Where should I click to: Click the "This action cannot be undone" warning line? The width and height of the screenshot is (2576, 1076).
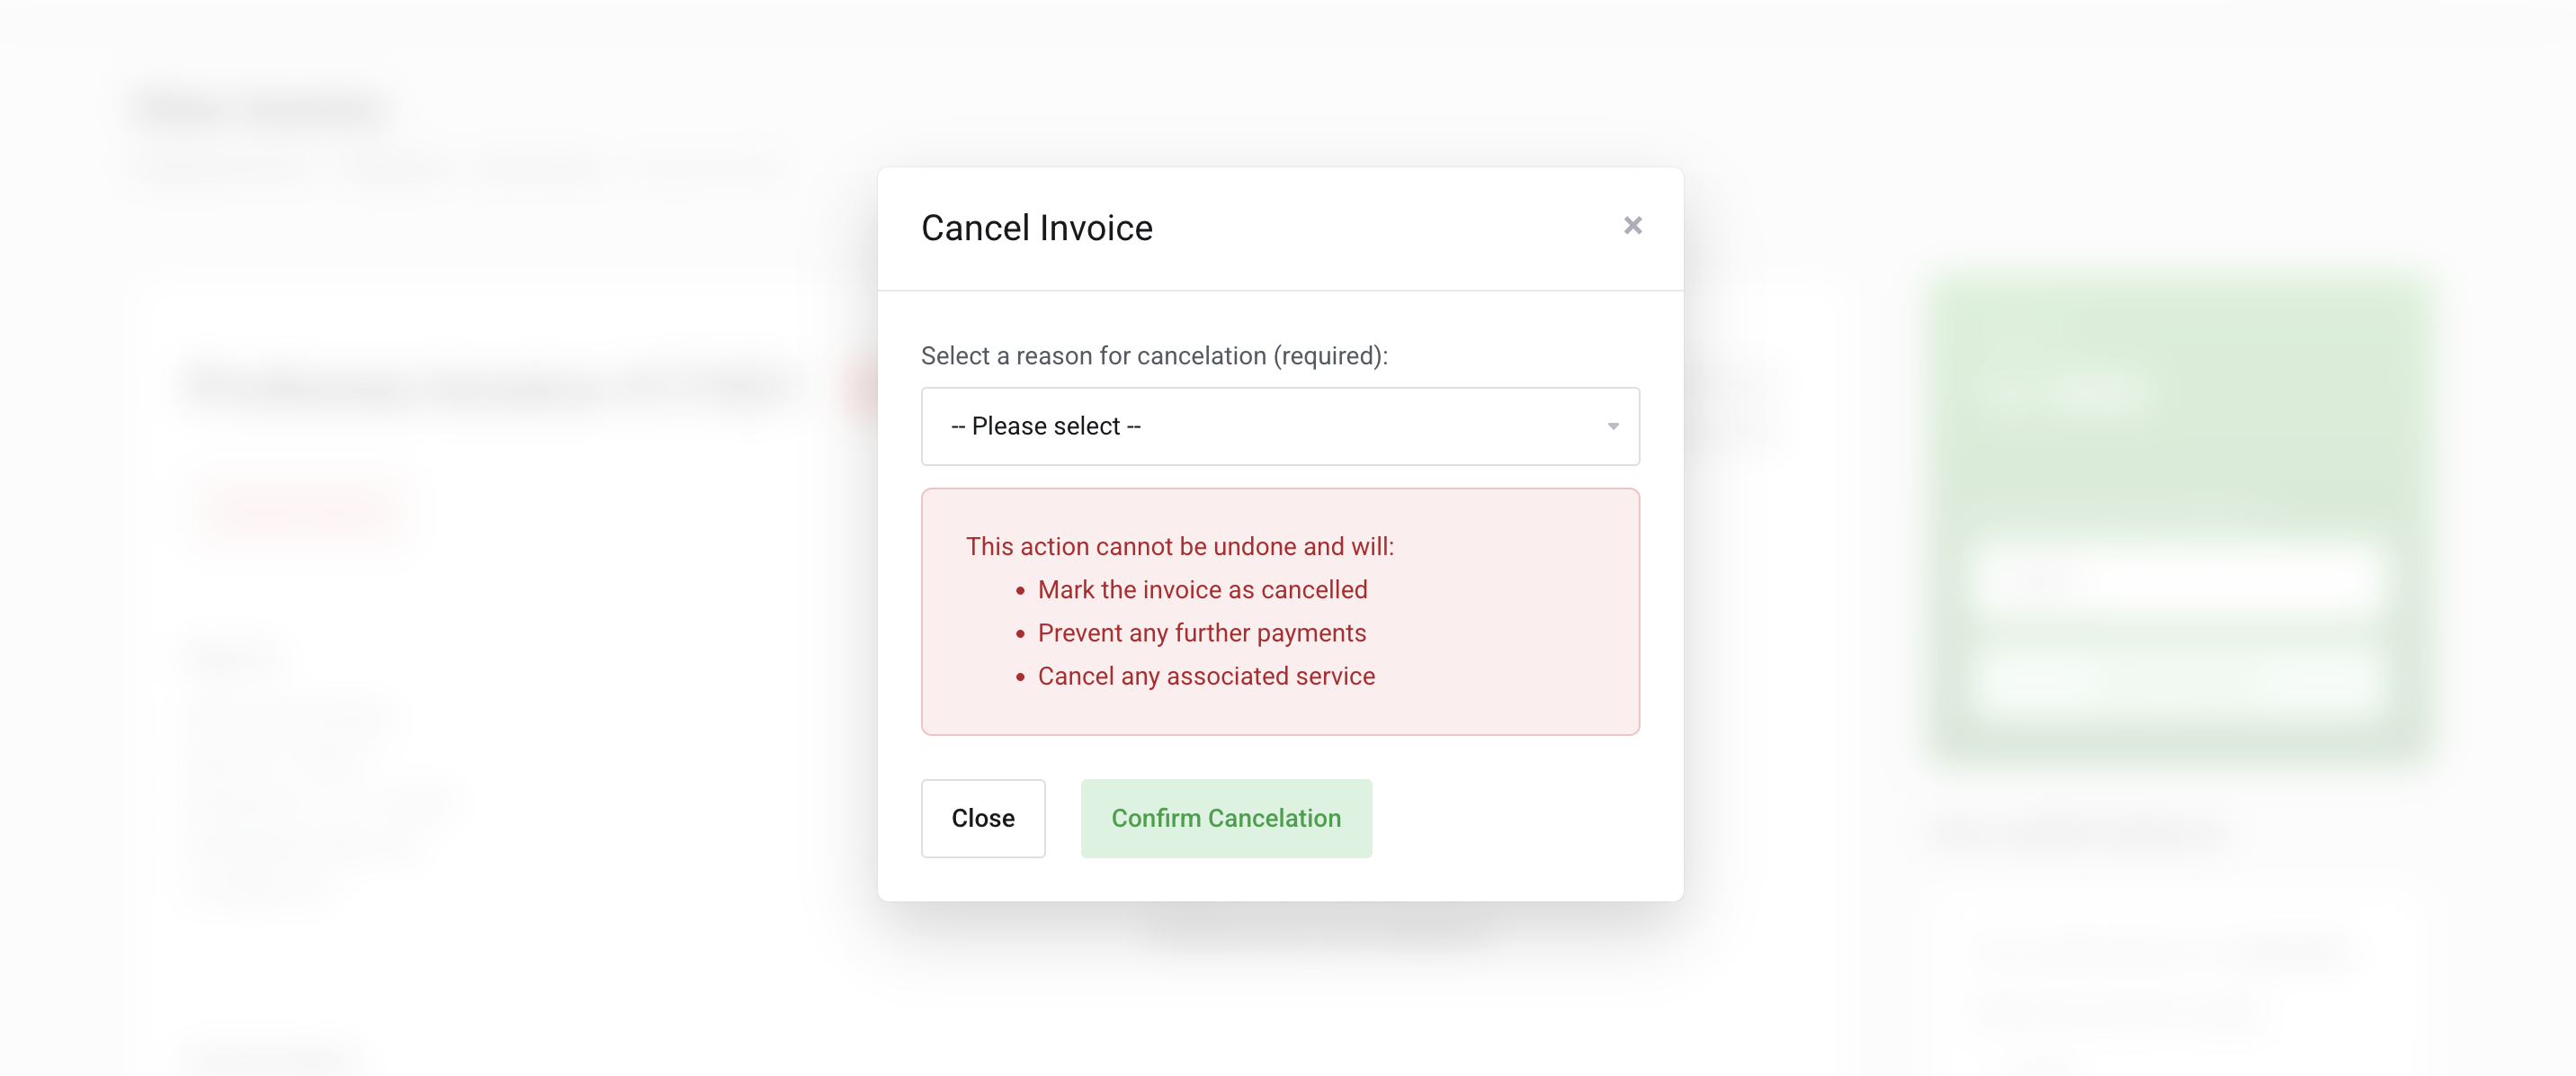click(x=1179, y=546)
